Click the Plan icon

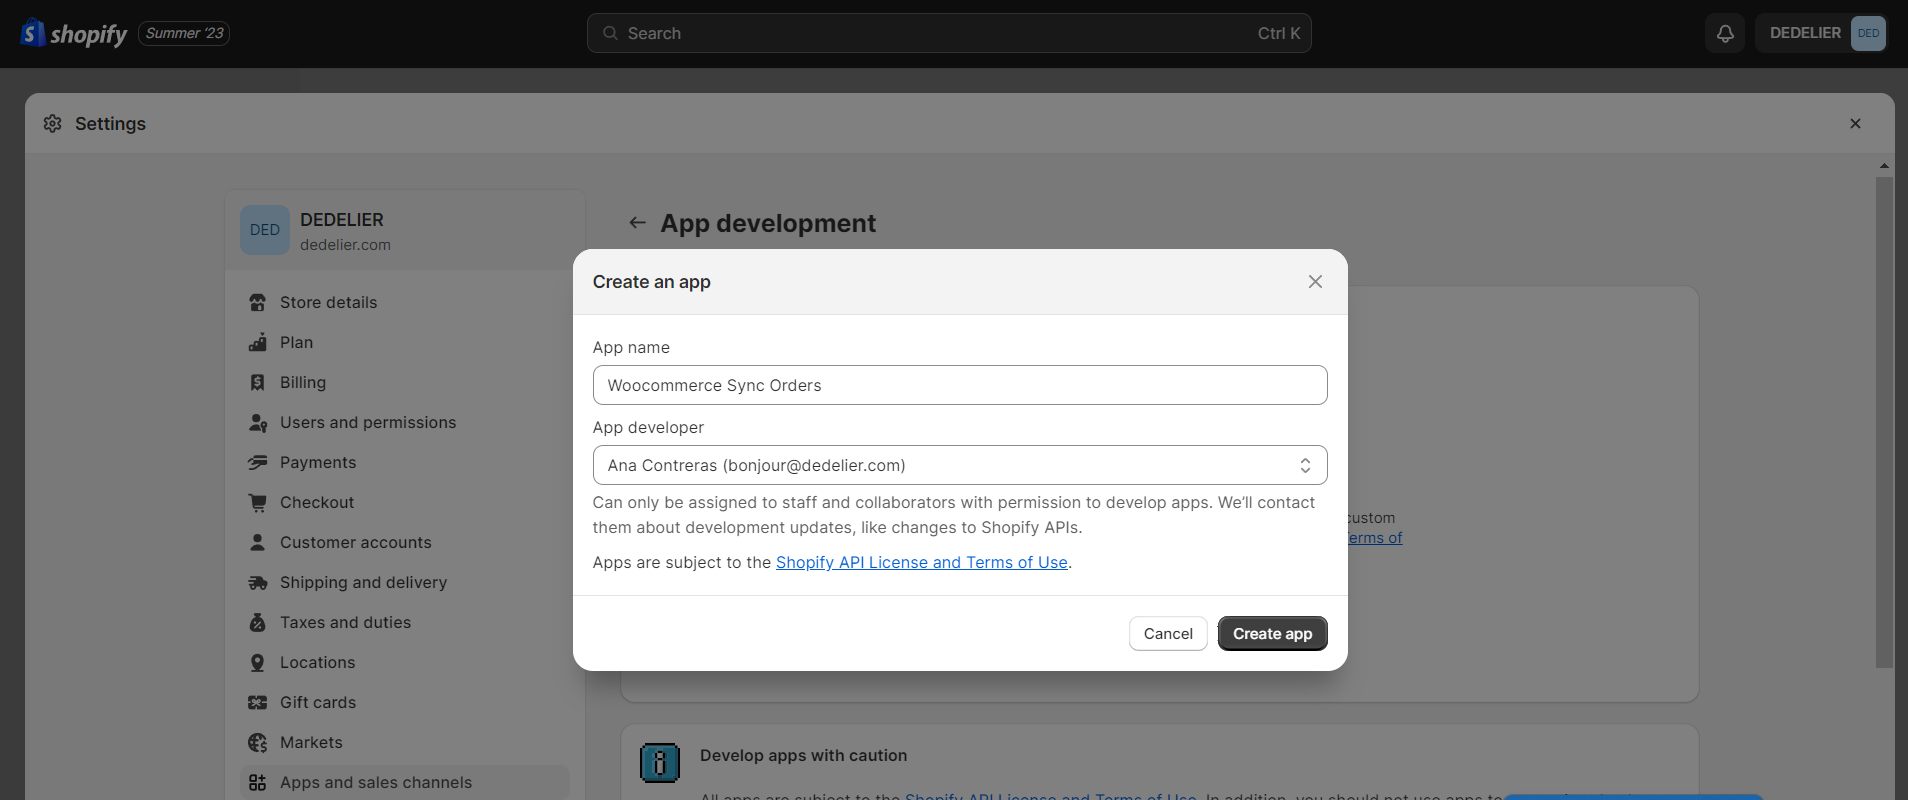257,342
